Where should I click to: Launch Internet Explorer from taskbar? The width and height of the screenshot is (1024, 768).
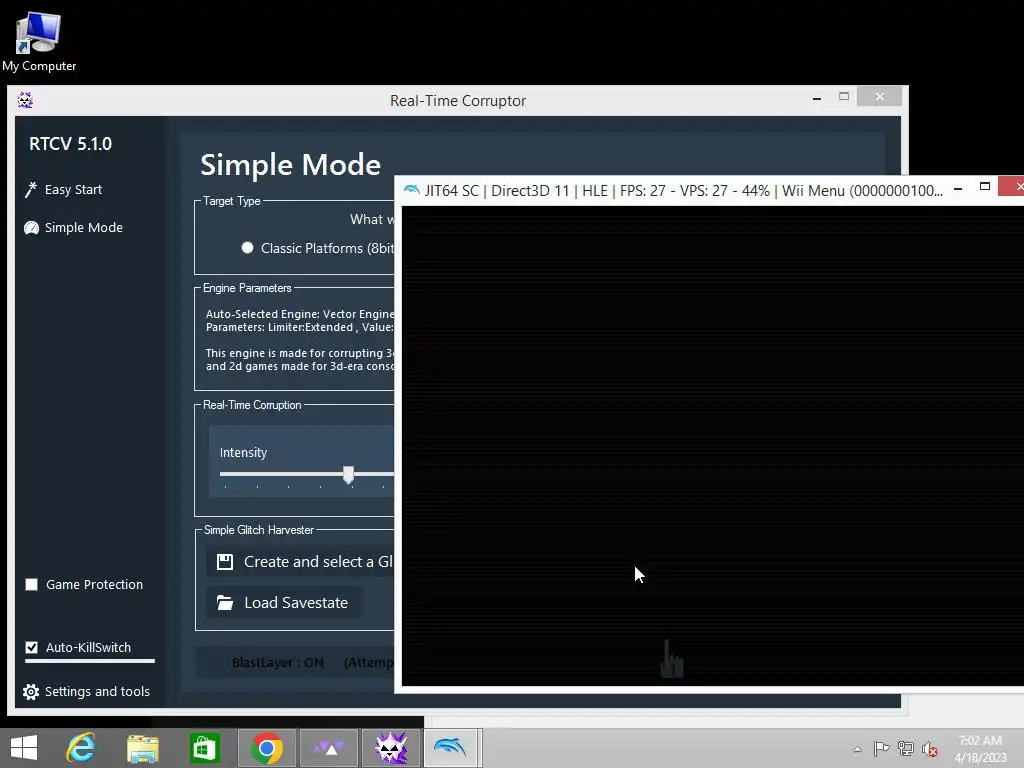tap(82, 748)
